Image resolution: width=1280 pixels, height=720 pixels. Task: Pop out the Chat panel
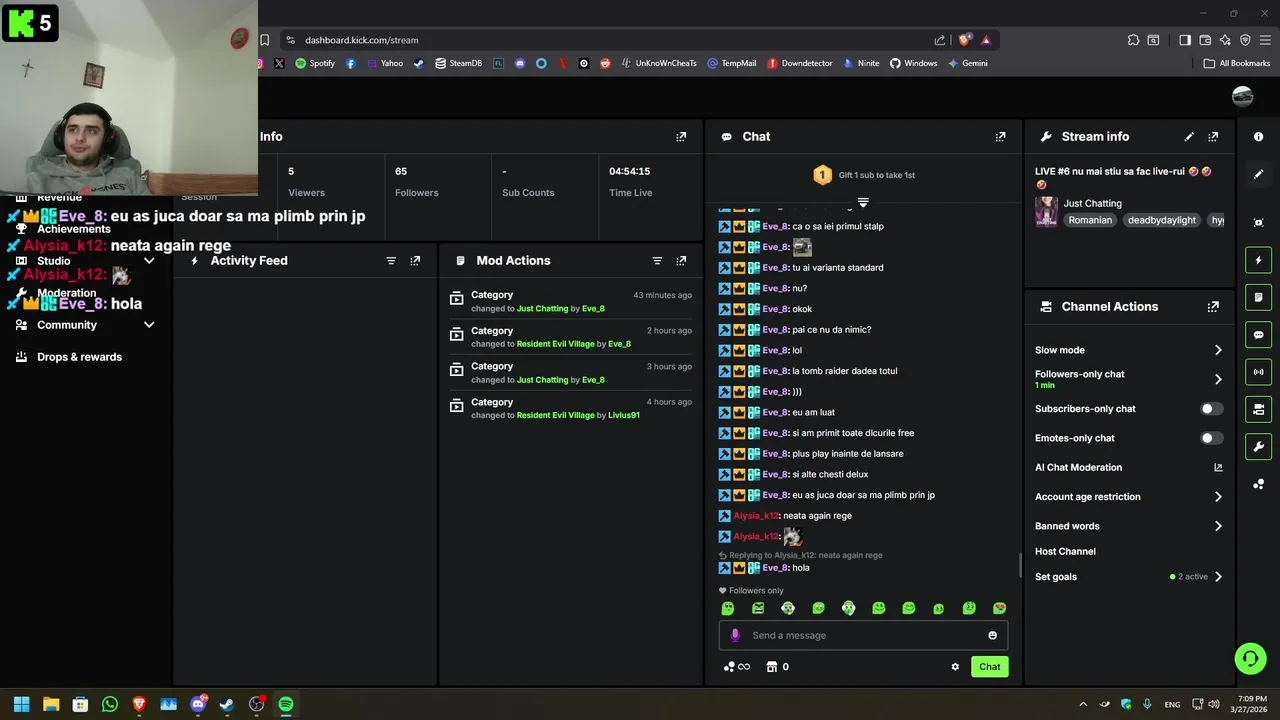[1000, 137]
